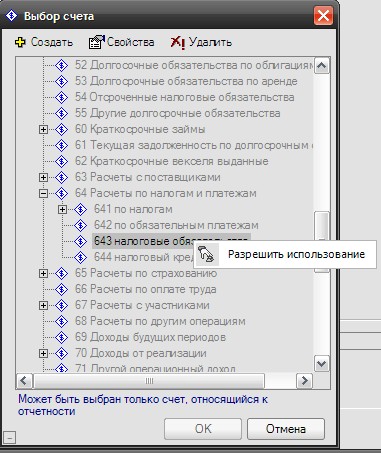Select 54 Отсроченные налоговые обязательства
This screenshot has height=453, width=381.
click(184, 97)
